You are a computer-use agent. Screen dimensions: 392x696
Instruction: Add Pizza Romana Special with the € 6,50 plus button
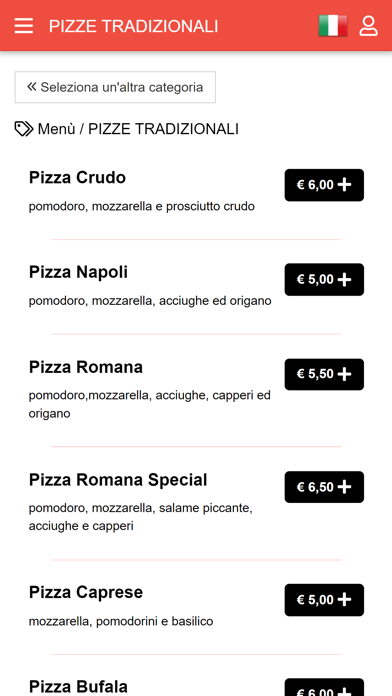click(324, 487)
